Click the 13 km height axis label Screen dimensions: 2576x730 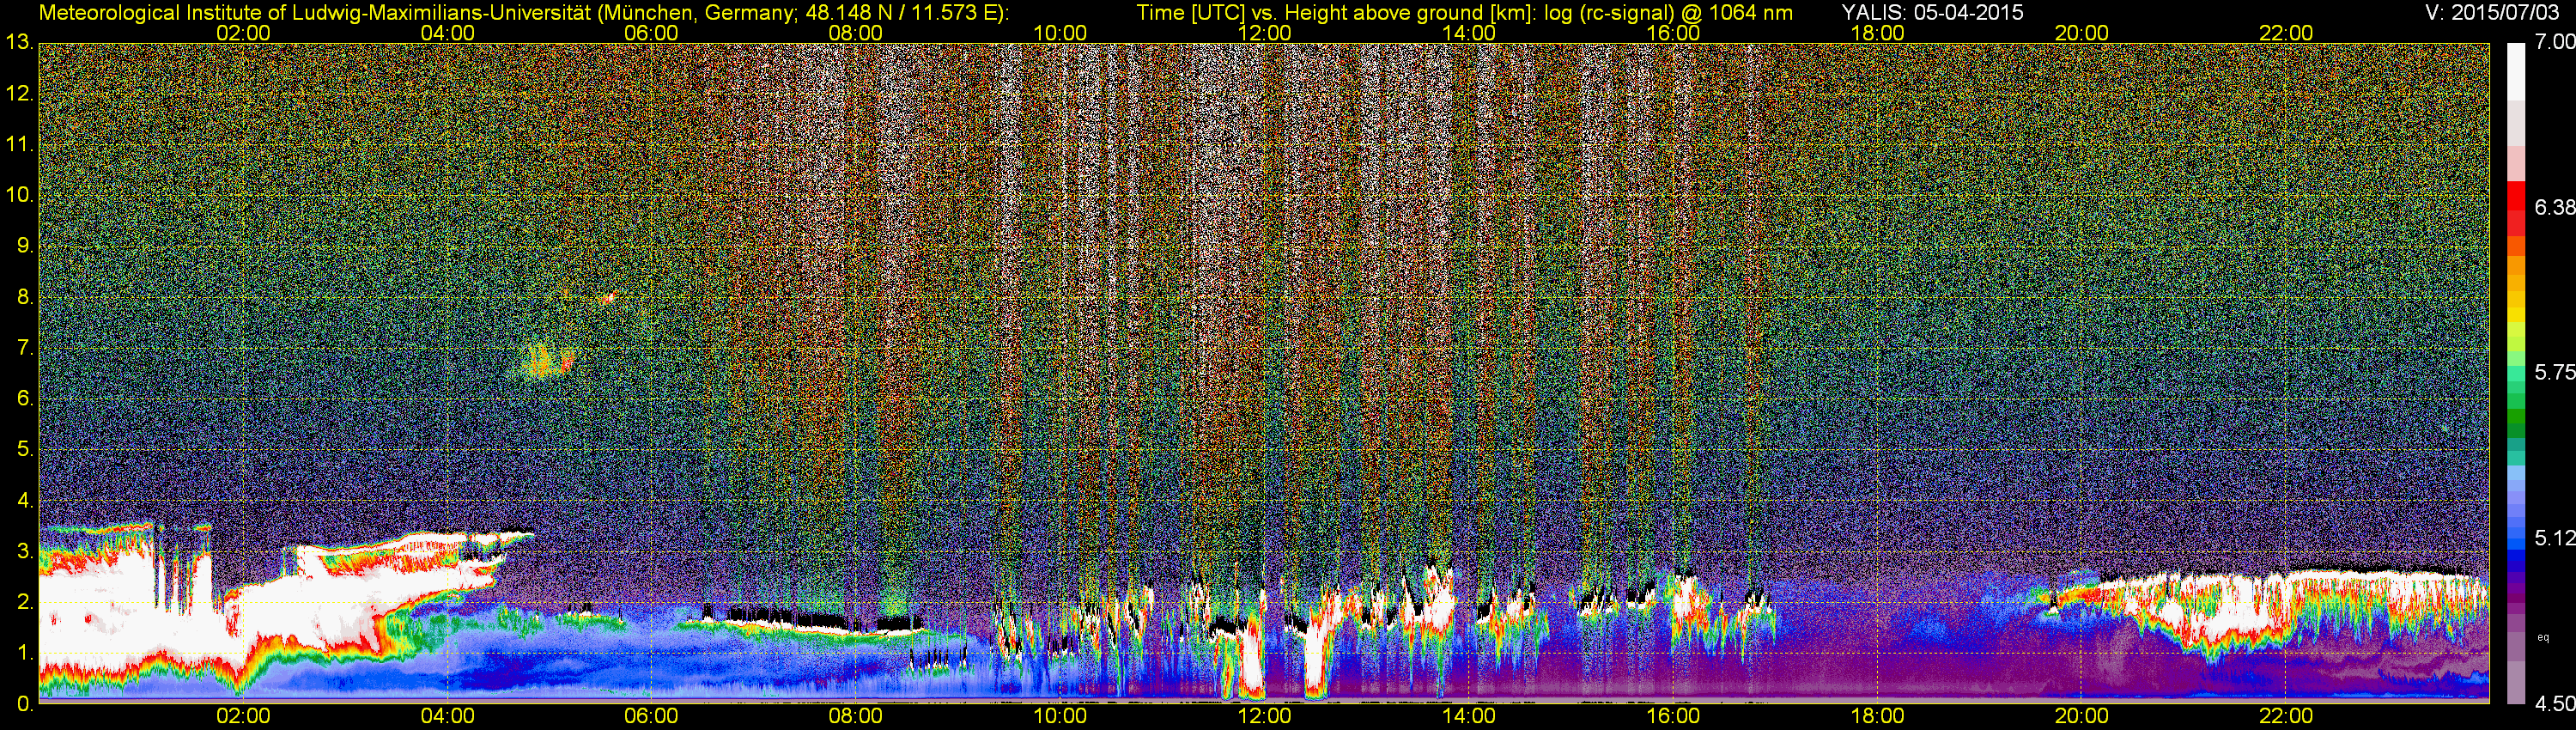pyautogui.click(x=19, y=42)
